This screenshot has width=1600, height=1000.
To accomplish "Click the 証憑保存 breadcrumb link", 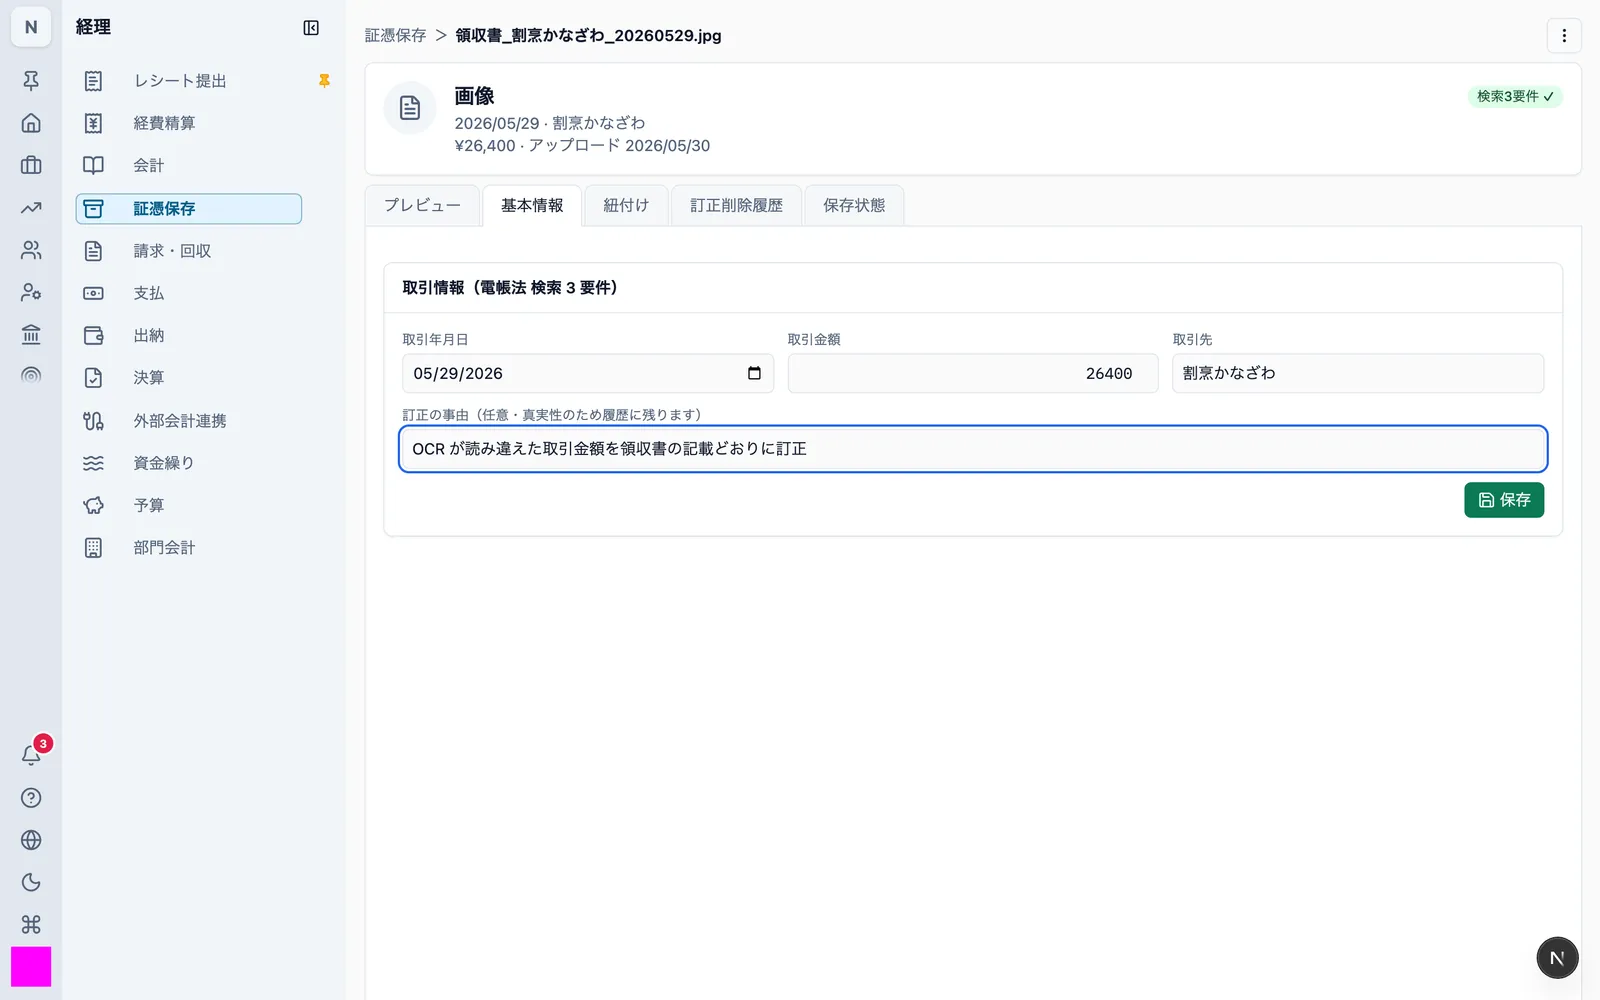I will (396, 36).
